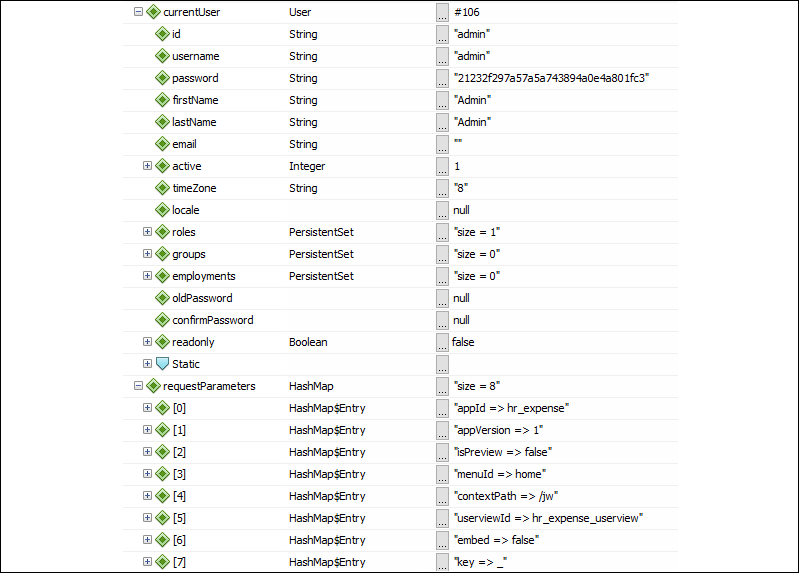The image size is (799, 573).
Task: Expand the Static members node
Action: (x=147, y=363)
